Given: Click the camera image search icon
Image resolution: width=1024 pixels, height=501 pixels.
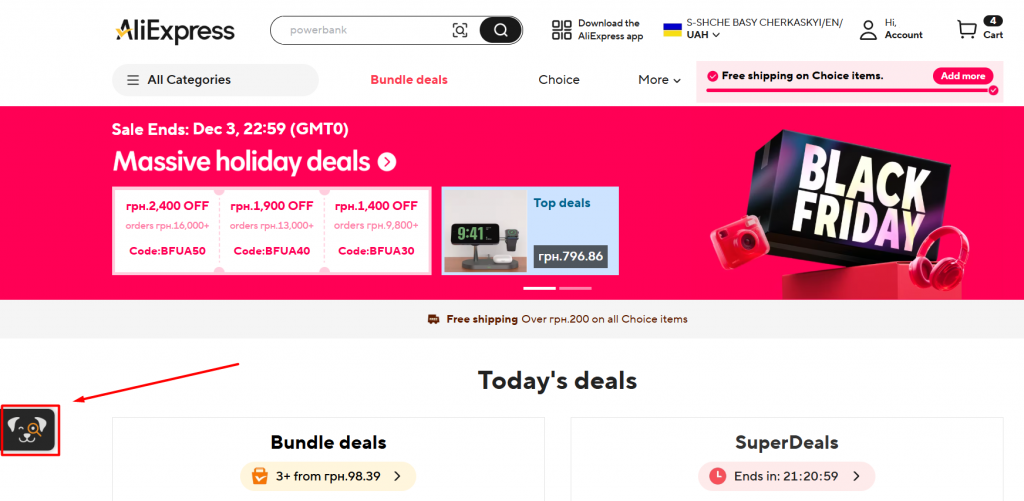Looking at the screenshot, I should tap(460, 30).
